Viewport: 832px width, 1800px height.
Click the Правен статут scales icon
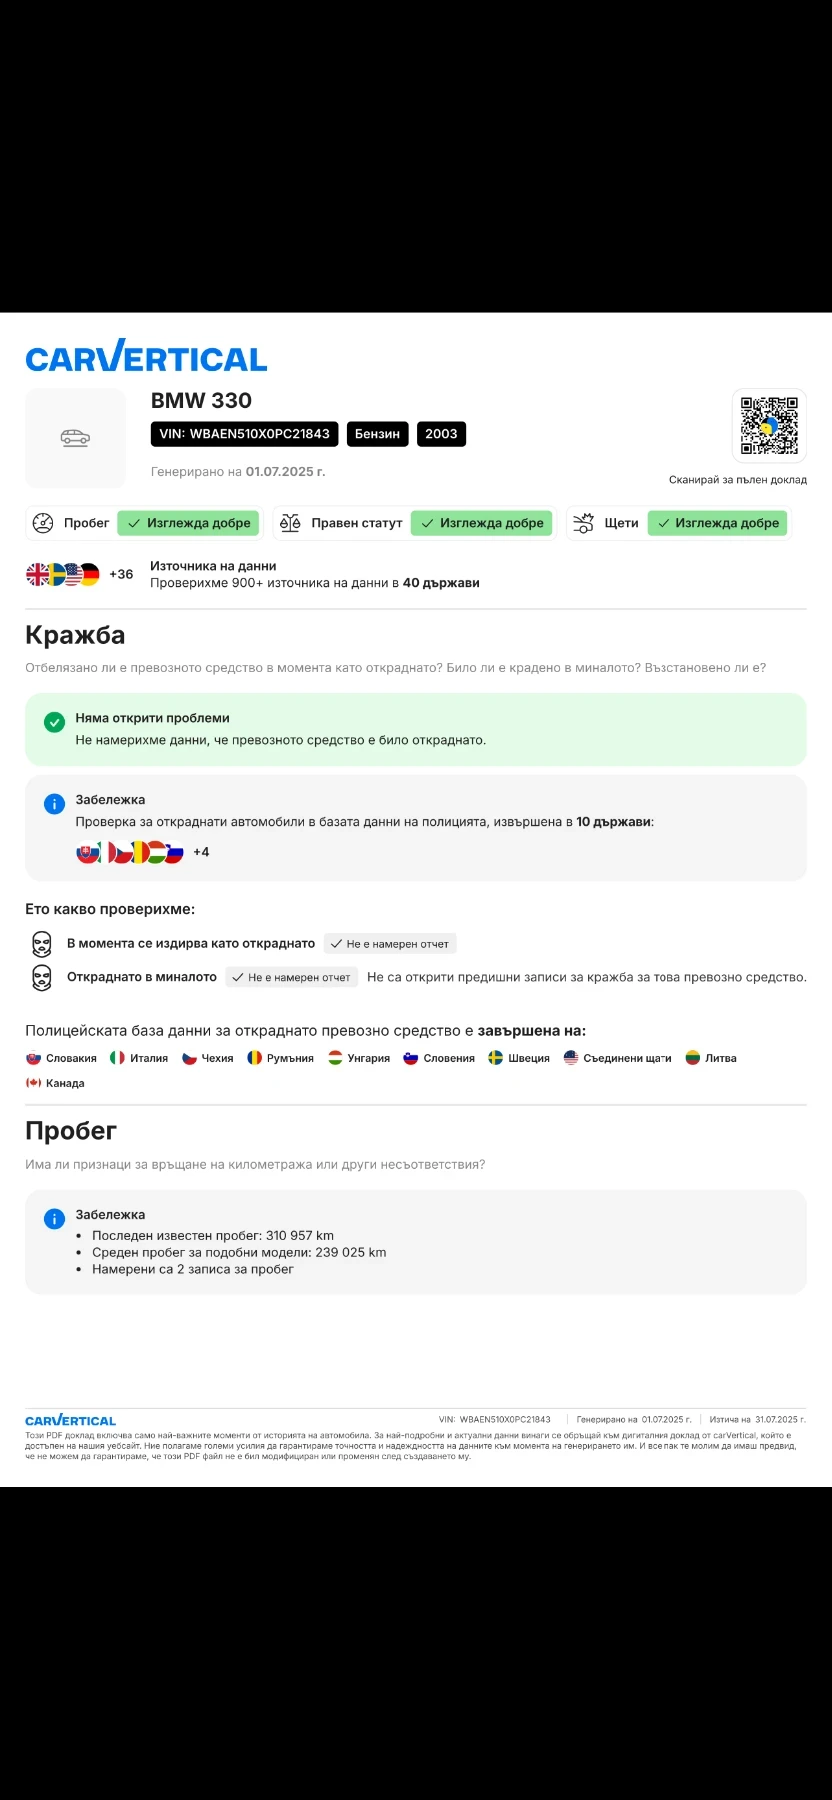pos(290,523)
